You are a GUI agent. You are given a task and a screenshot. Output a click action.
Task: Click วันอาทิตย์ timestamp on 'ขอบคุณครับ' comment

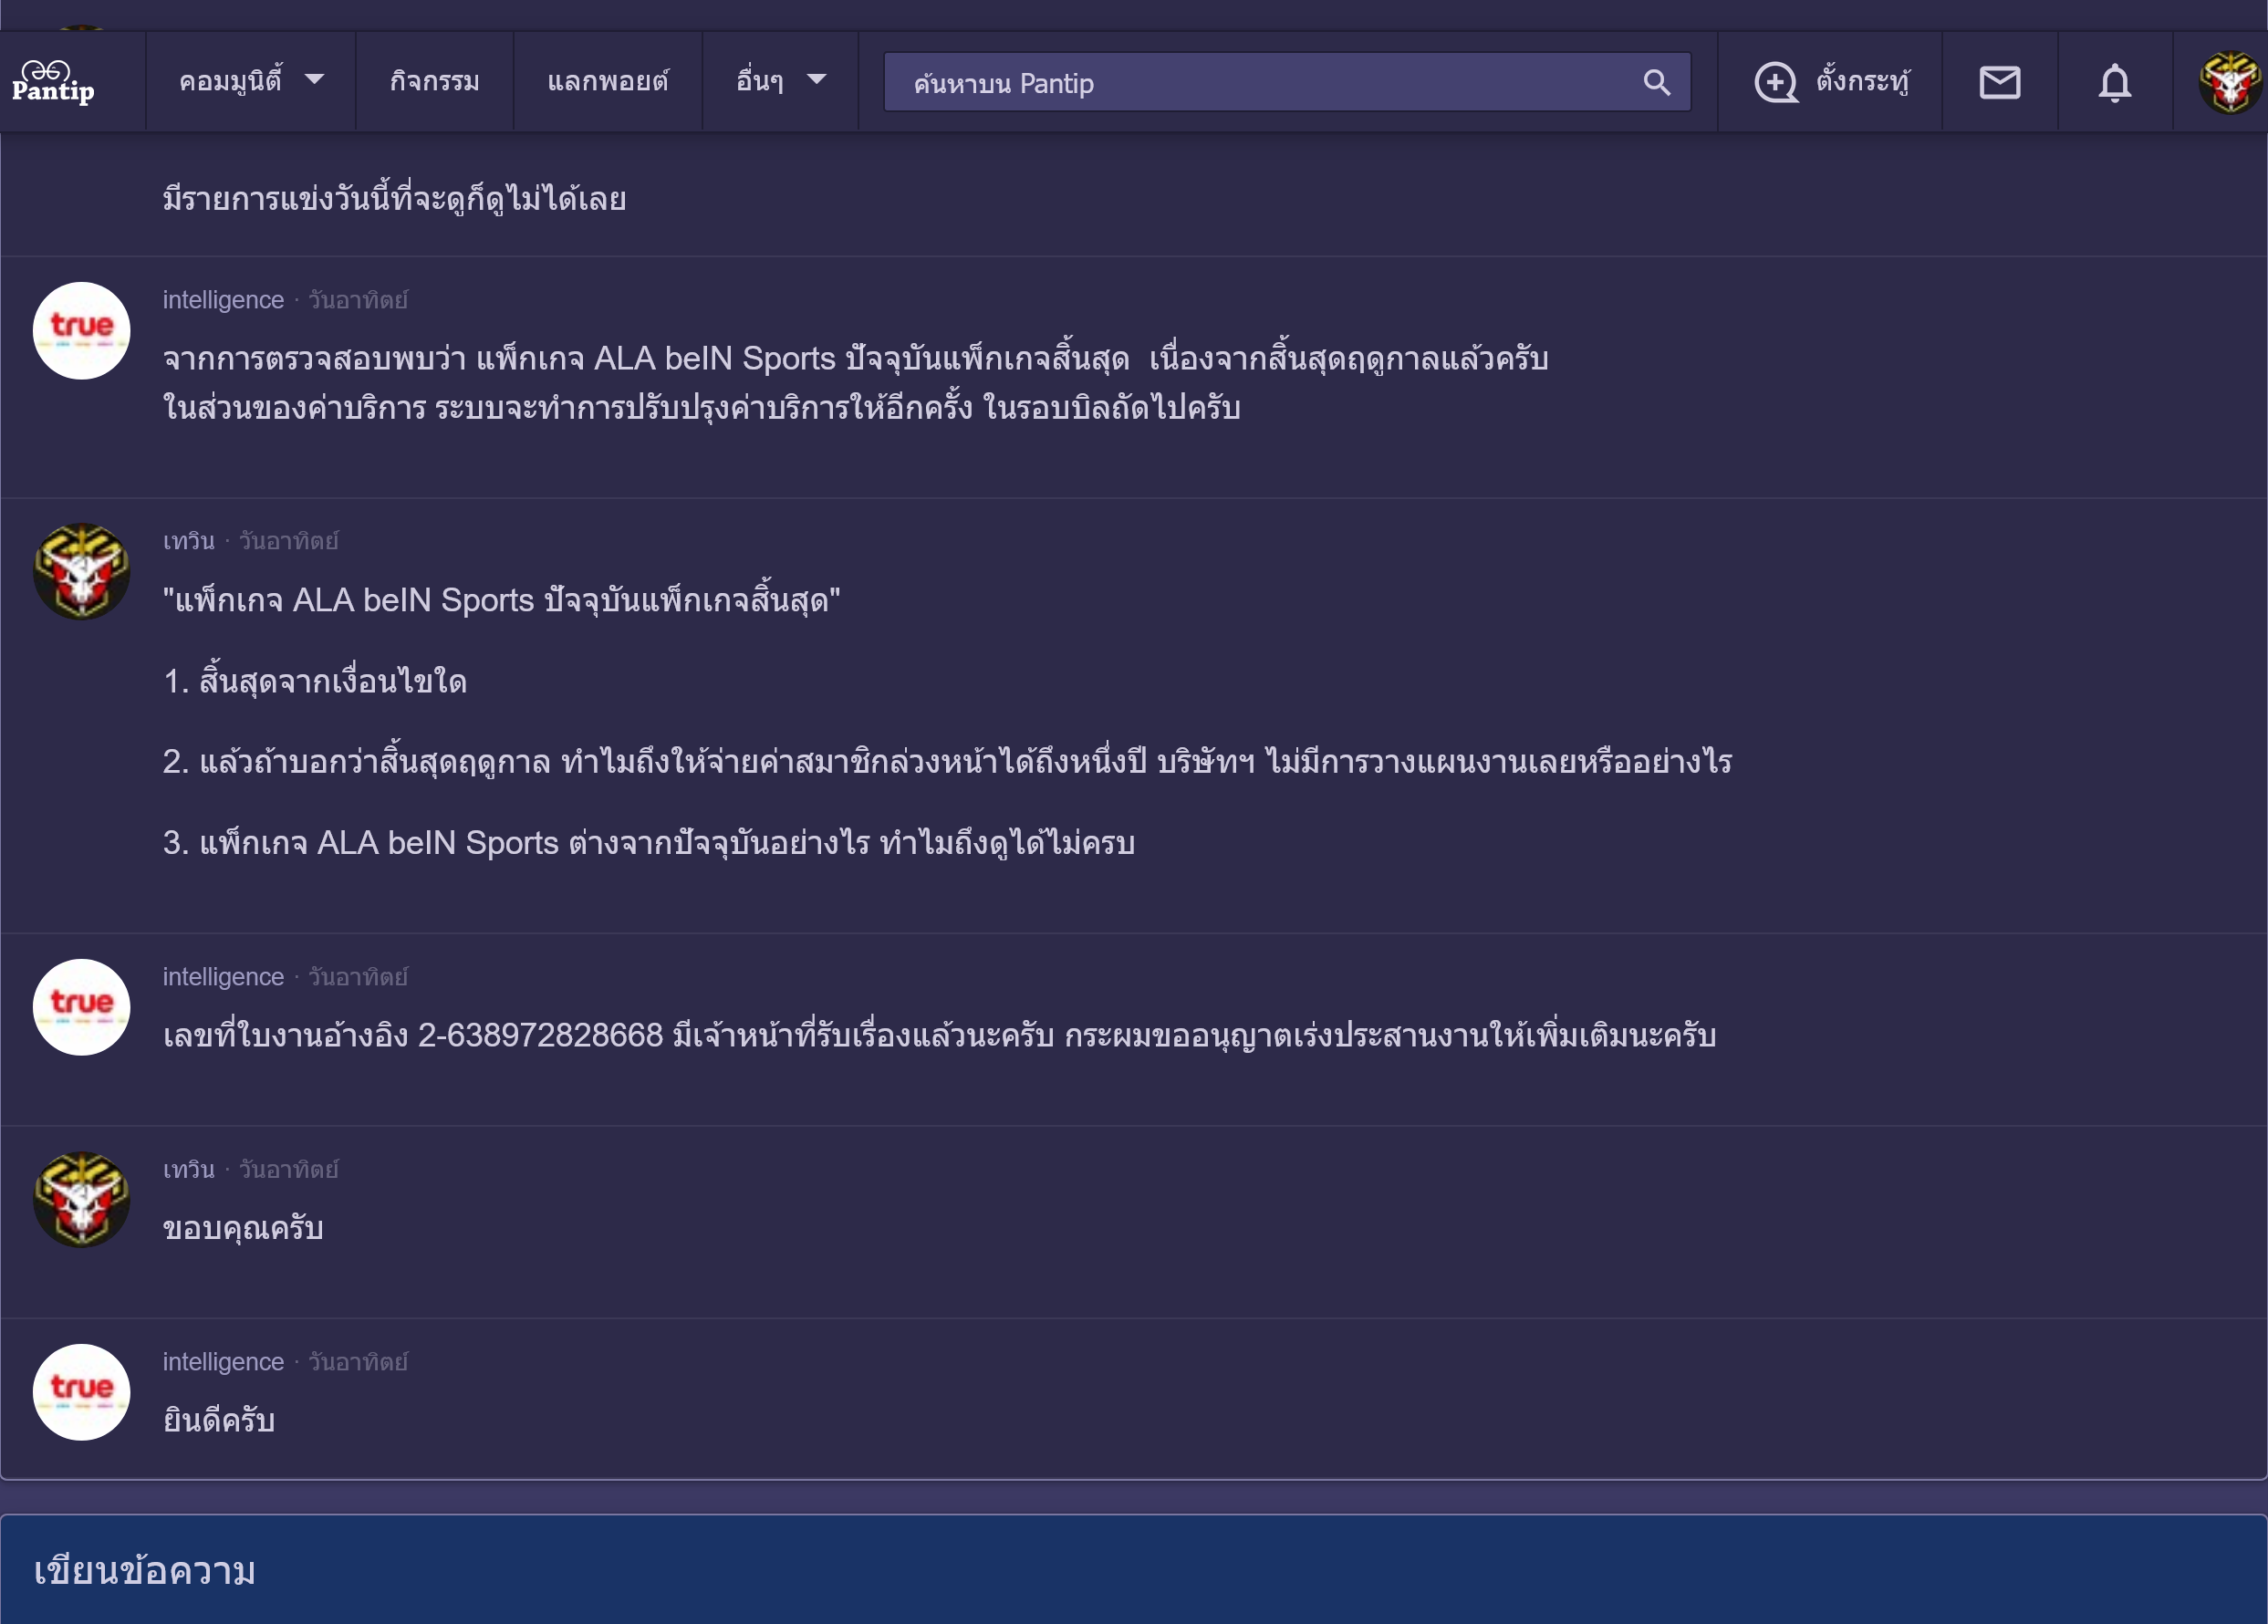289,1169
